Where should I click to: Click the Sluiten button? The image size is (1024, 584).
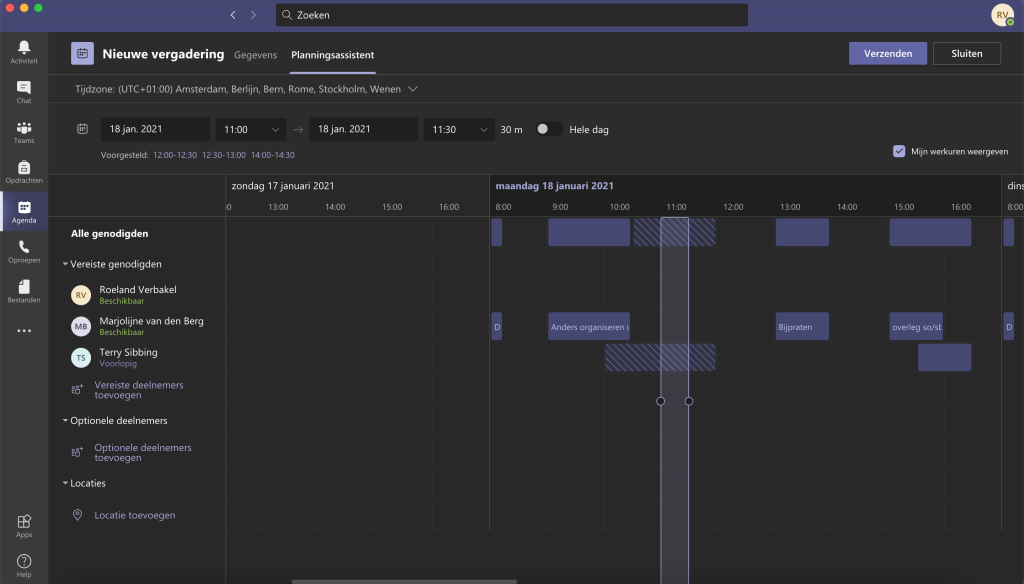coord(966,54)
